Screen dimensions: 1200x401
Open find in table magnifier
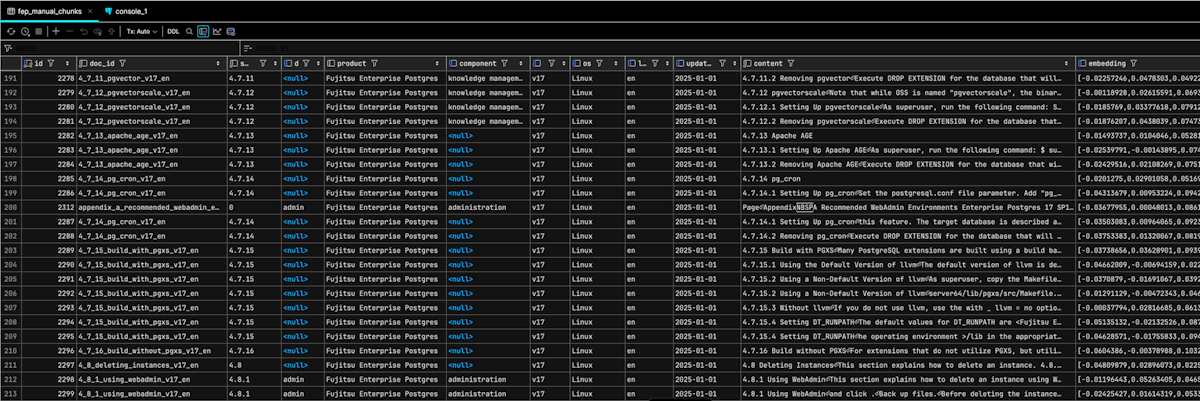coord(190,31)
